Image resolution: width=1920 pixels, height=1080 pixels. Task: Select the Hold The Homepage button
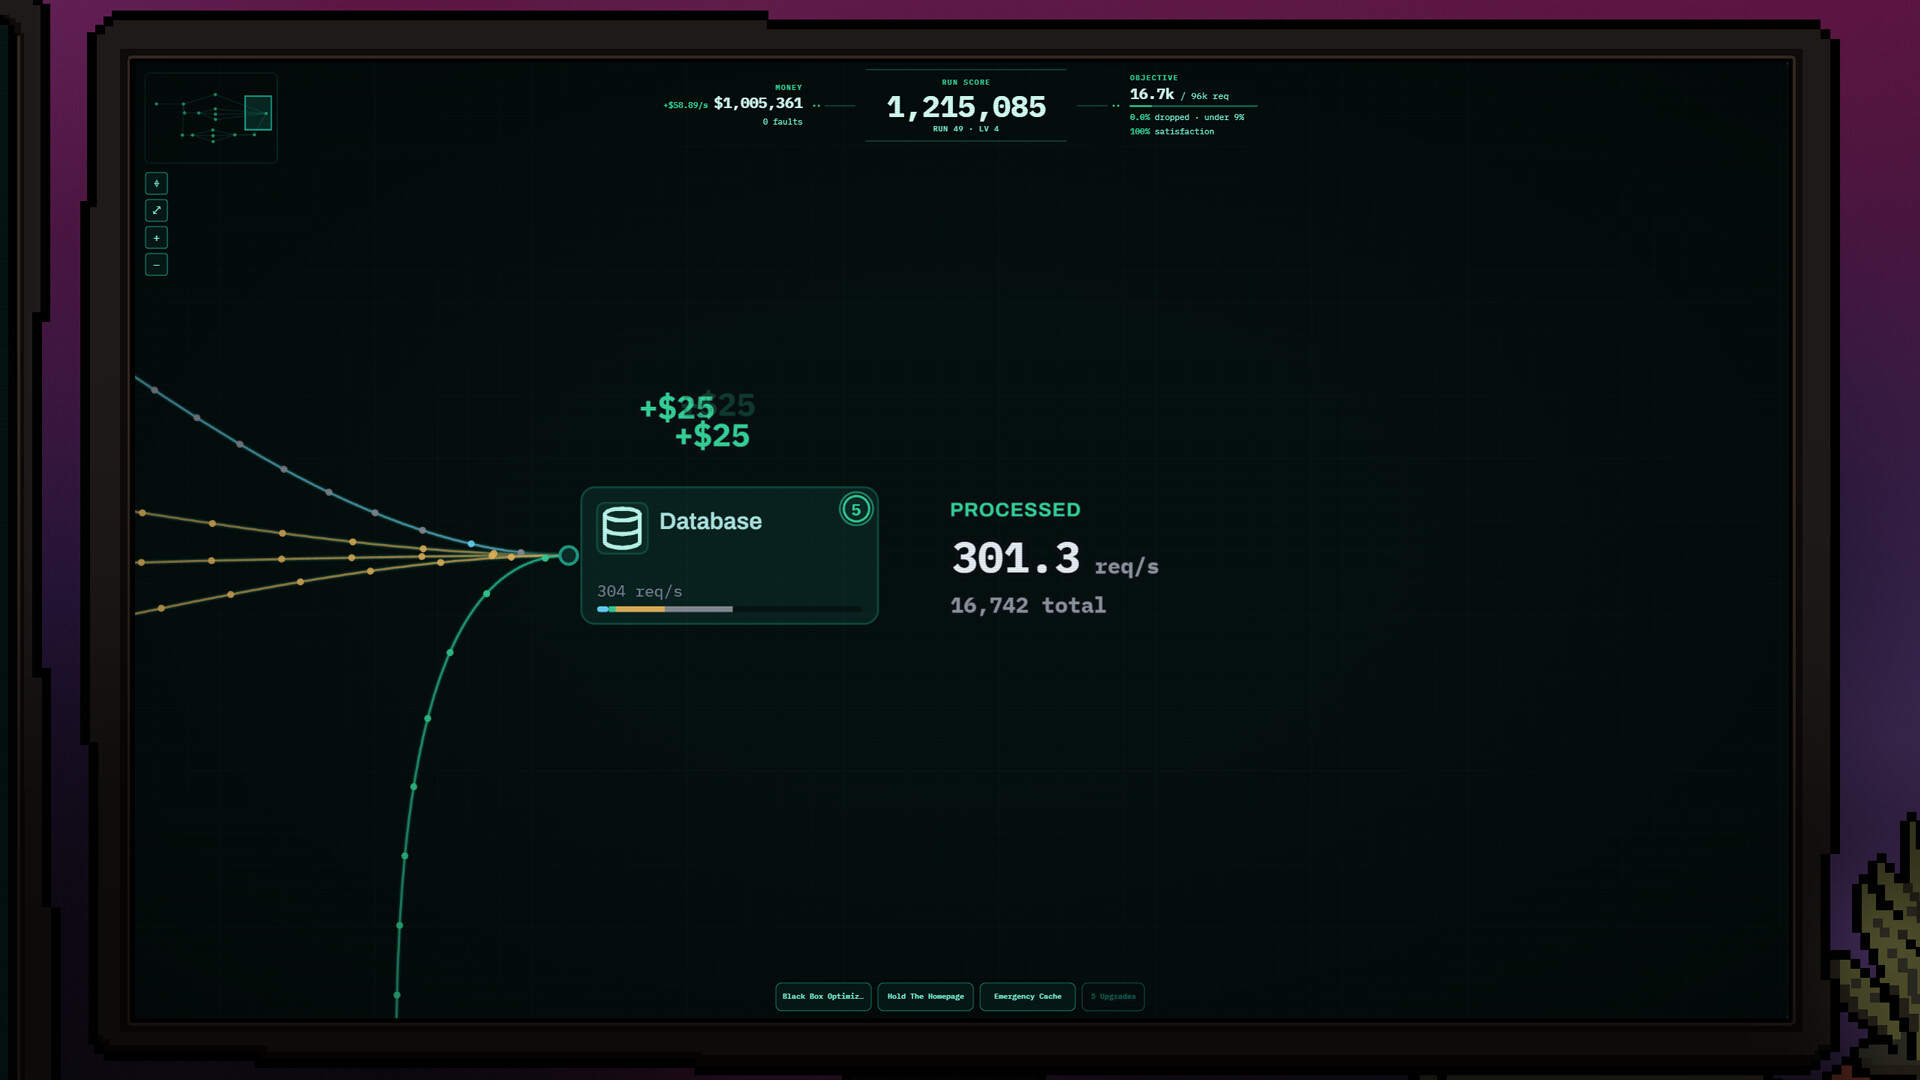pyautogui.click(x=925, y=996)
